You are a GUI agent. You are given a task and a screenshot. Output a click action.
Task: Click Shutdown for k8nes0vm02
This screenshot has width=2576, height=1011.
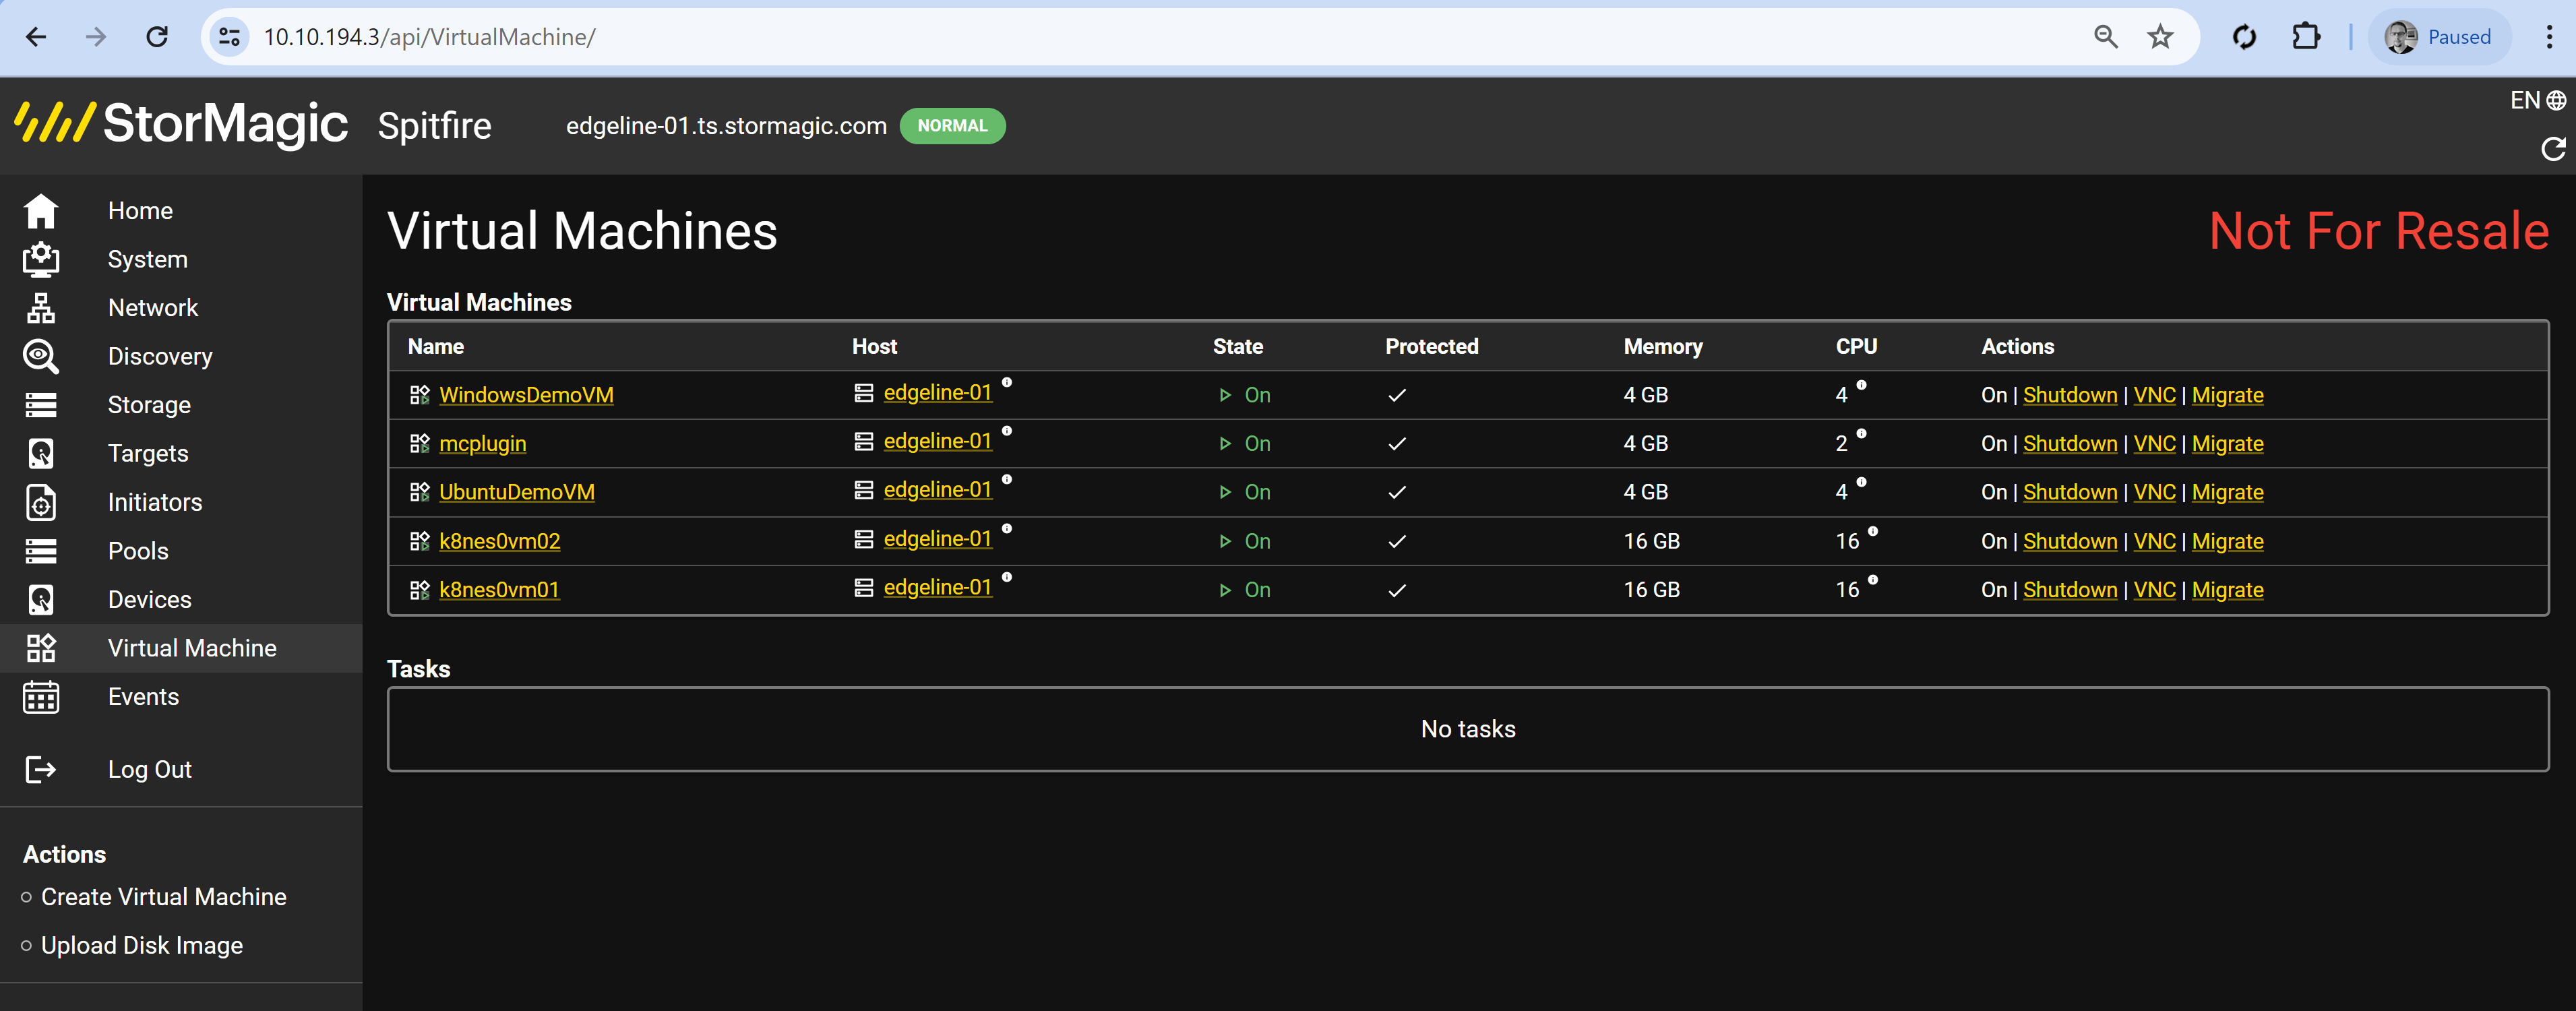point(2070,541)
